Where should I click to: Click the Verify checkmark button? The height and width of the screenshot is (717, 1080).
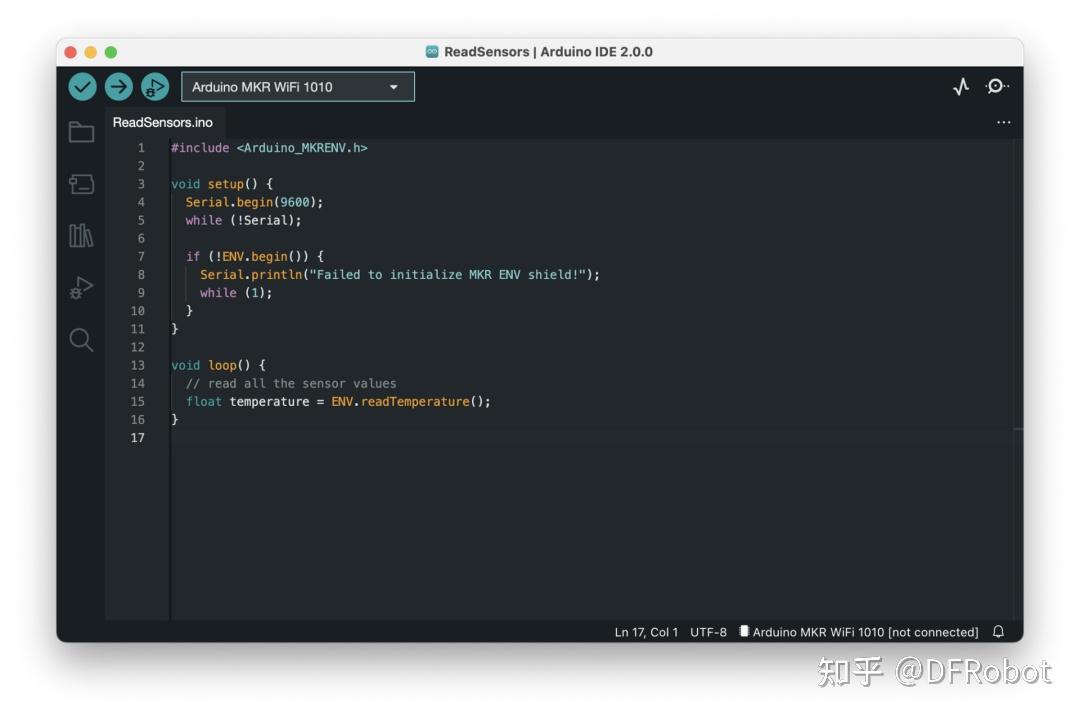point(83,86)
